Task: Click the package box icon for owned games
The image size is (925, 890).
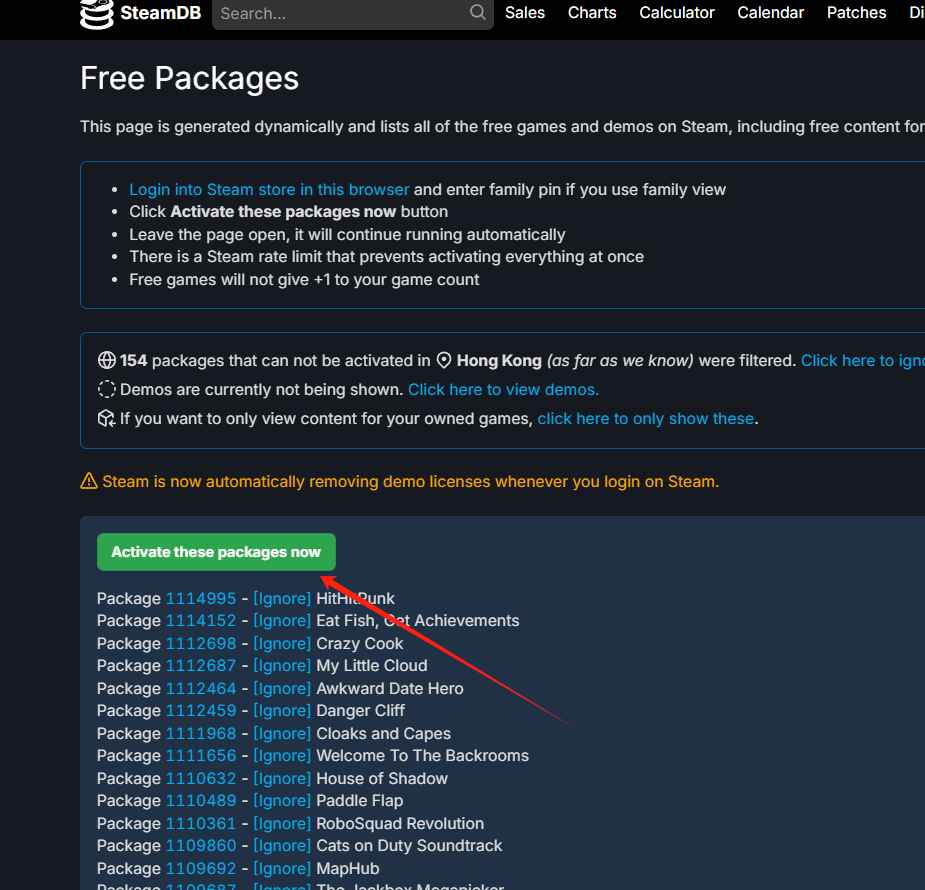Action: coord(107,418)
